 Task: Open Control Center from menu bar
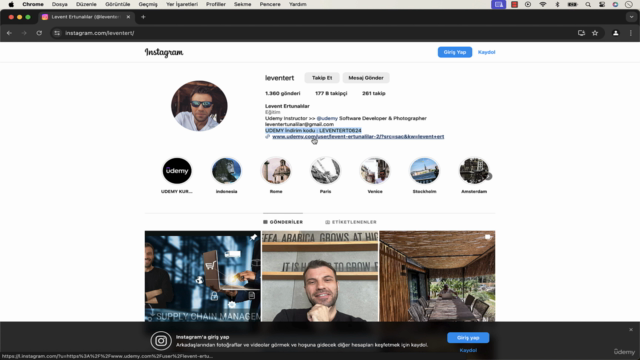point(602,4)
